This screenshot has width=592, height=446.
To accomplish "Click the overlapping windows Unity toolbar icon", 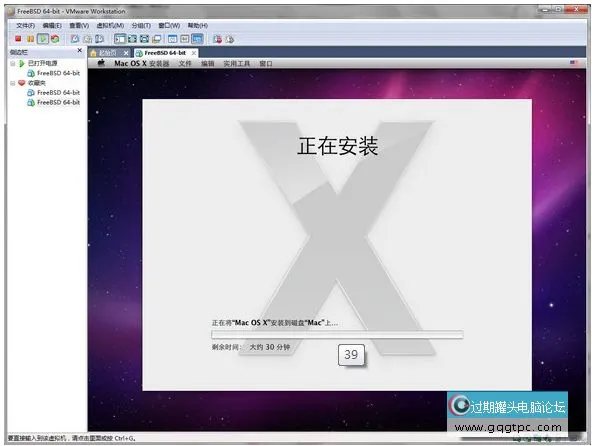I will (x=156, y=39).
